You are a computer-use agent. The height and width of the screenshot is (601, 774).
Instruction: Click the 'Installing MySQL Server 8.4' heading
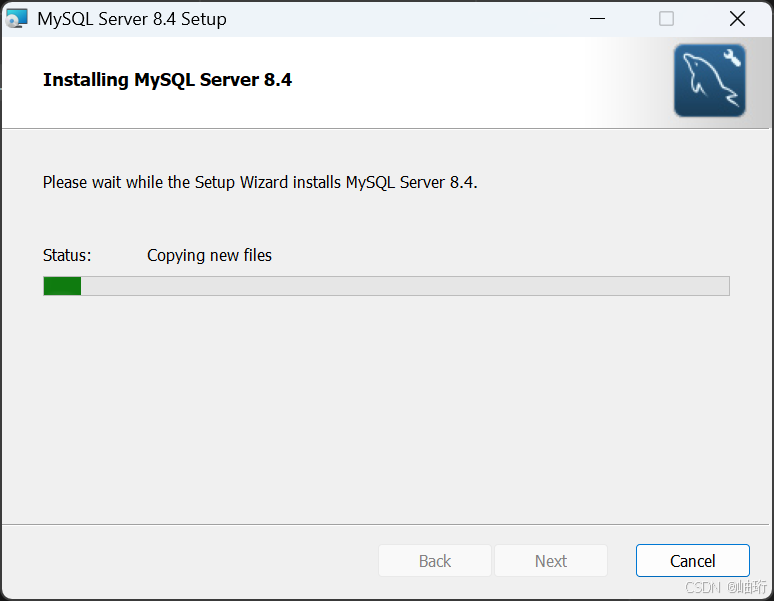pyautogui.click(x=167, y=80)
